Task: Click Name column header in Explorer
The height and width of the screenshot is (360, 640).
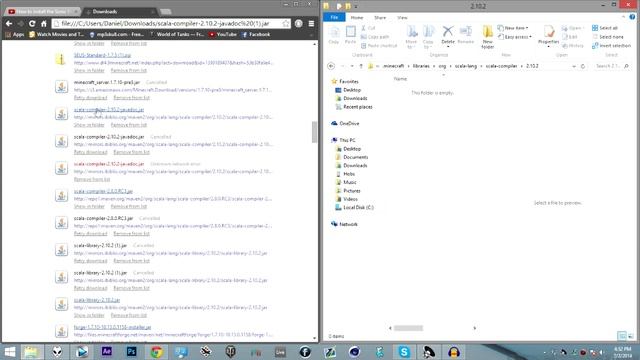Action: click(x=400, y=79)
